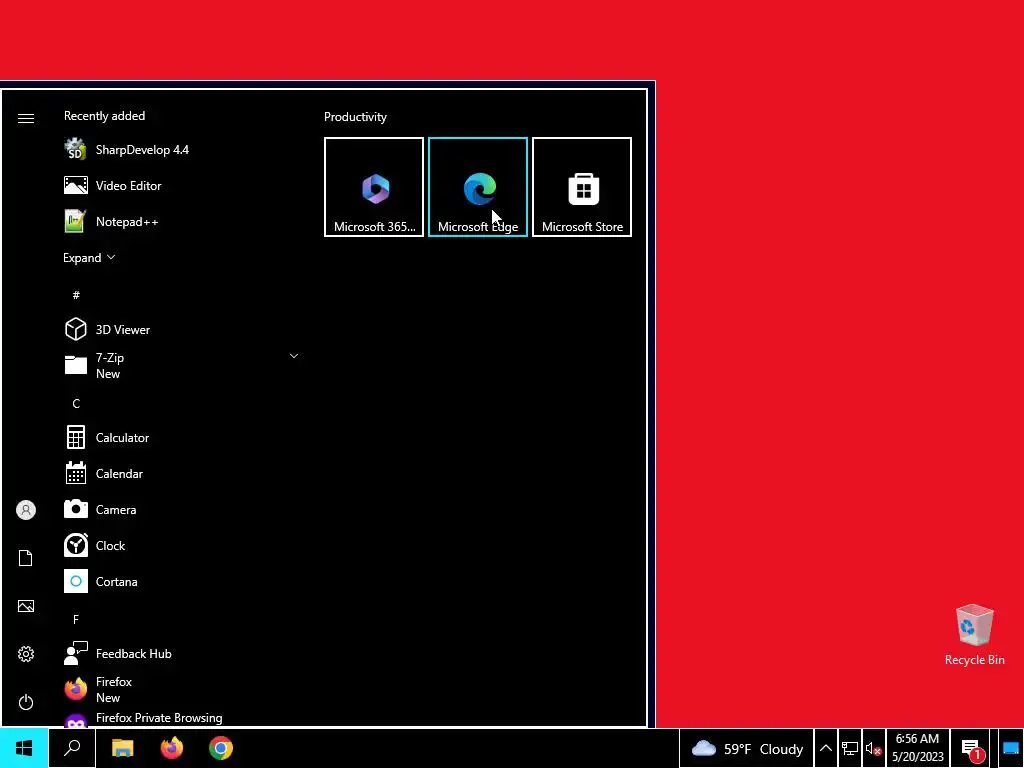Open Clock app
This screenshot has height=768, width=1024.
tap(181, 545)
